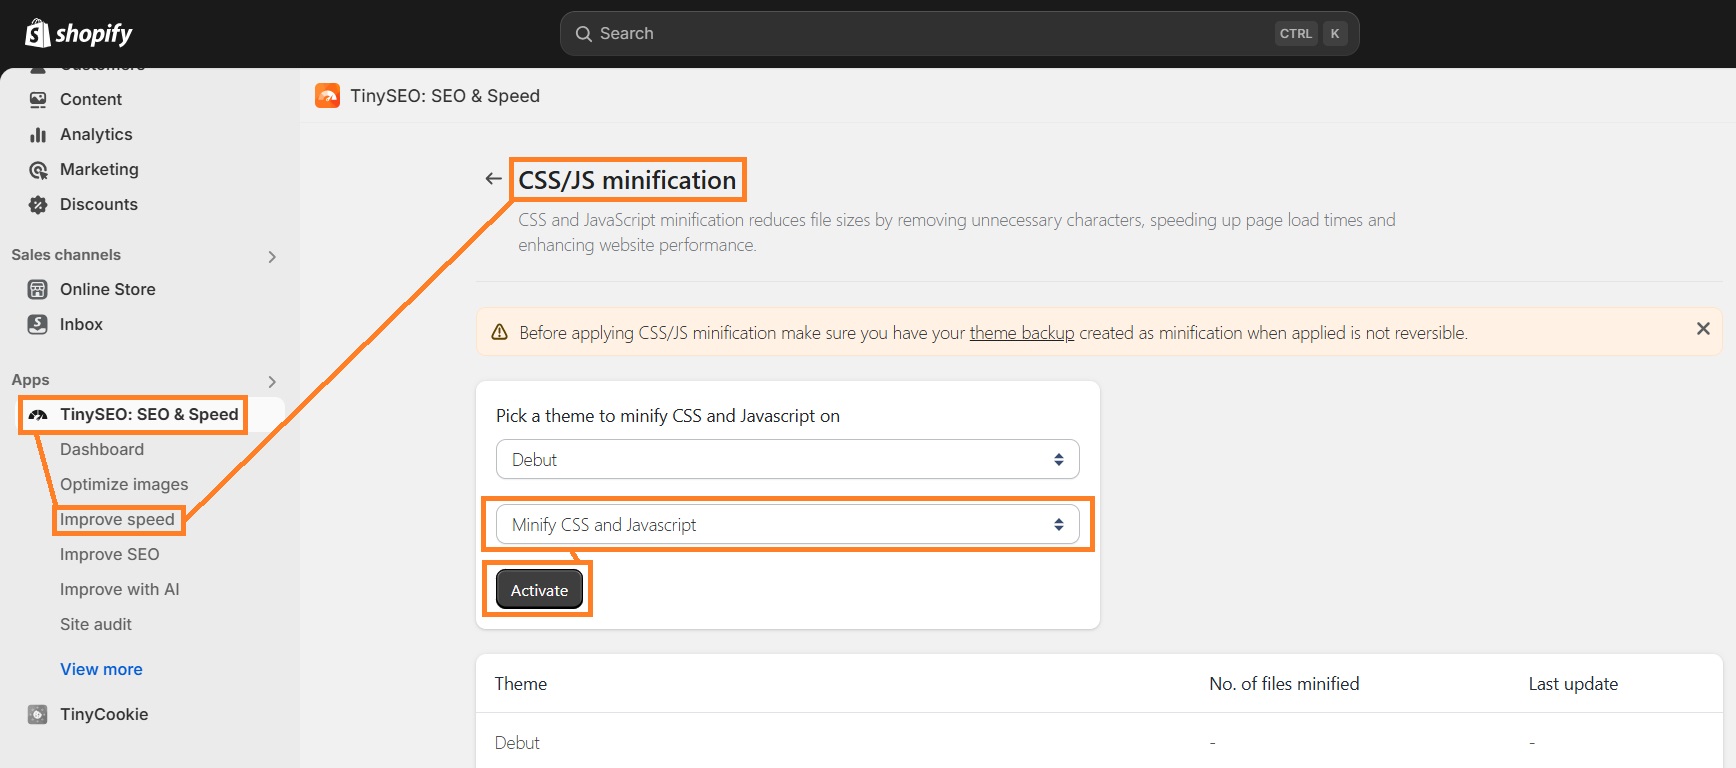Open the Minify CSS and Javascript dropdown
Image resolution: width=1736 pixels, height=768 pixels.
(787, 525)
